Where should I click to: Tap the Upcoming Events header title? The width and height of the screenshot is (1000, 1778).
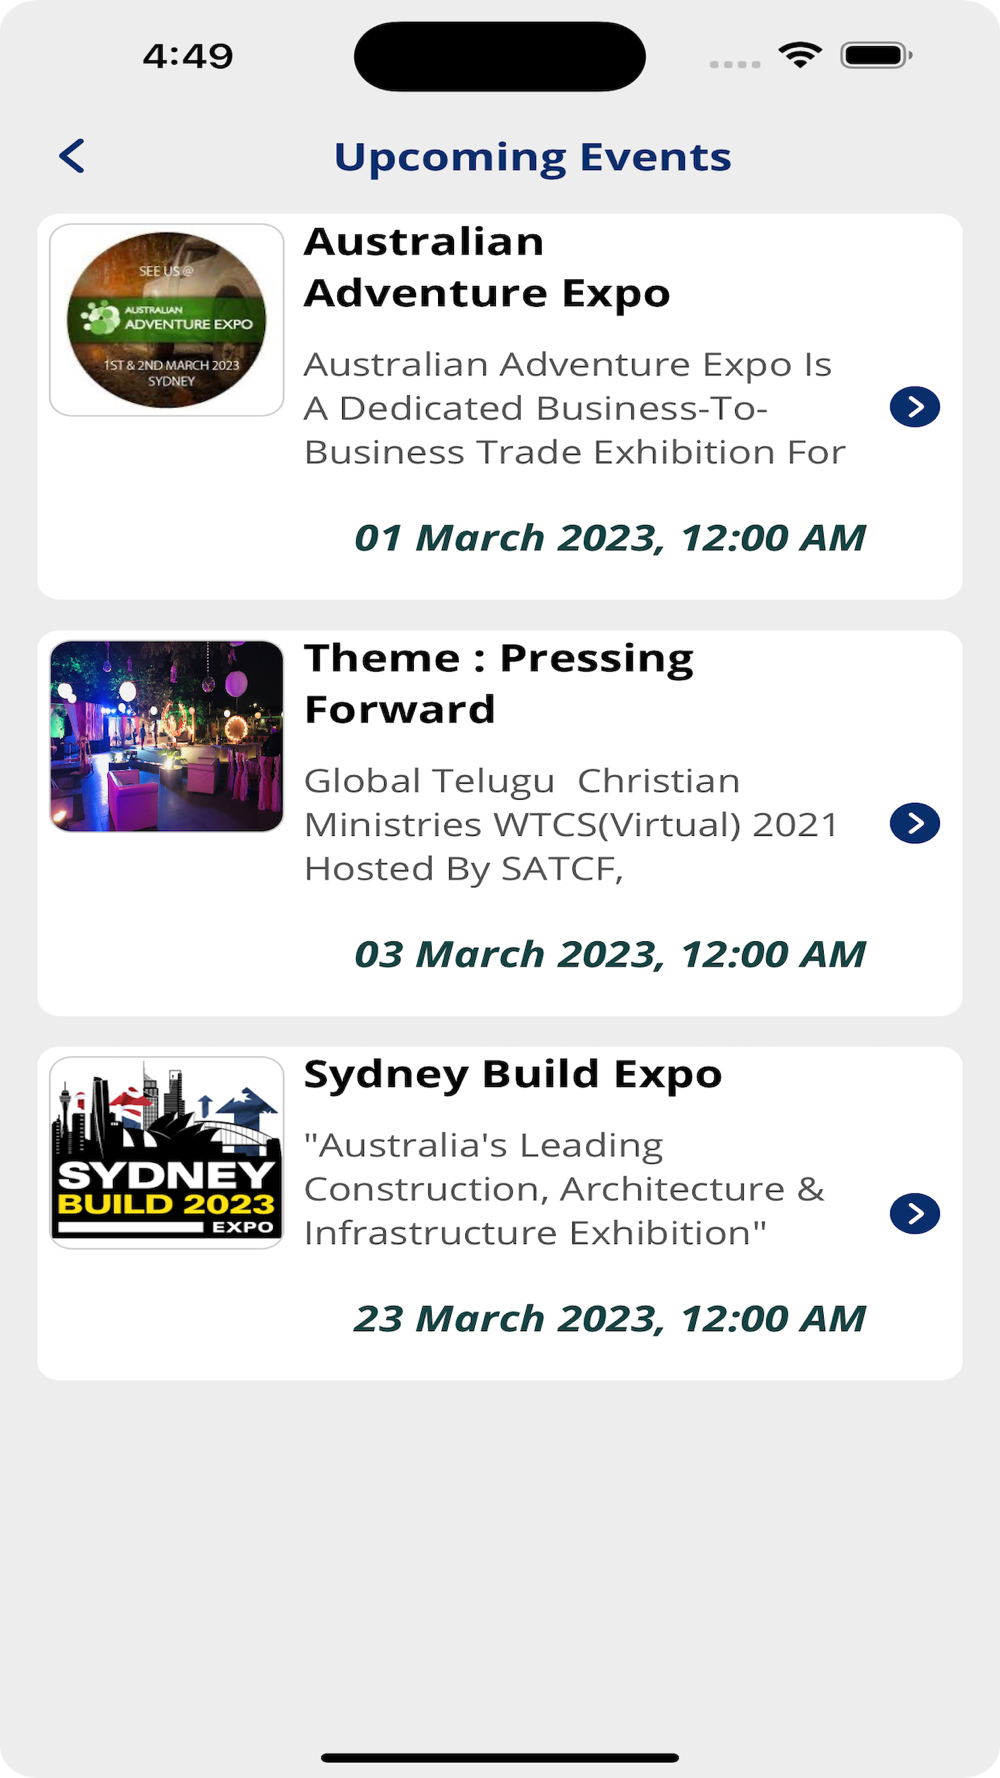click(532, 157)
